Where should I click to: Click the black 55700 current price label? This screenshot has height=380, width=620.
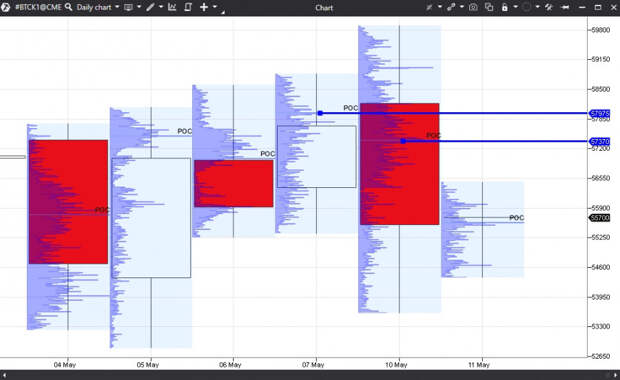pos(599,218)
